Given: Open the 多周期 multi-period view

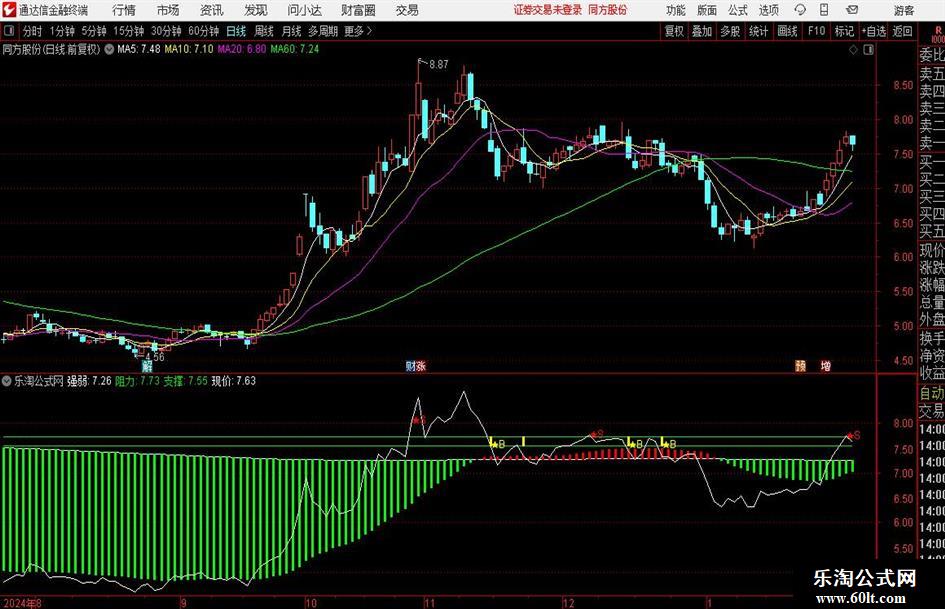Looking at the screenshot, I should (x=323, y=31).
